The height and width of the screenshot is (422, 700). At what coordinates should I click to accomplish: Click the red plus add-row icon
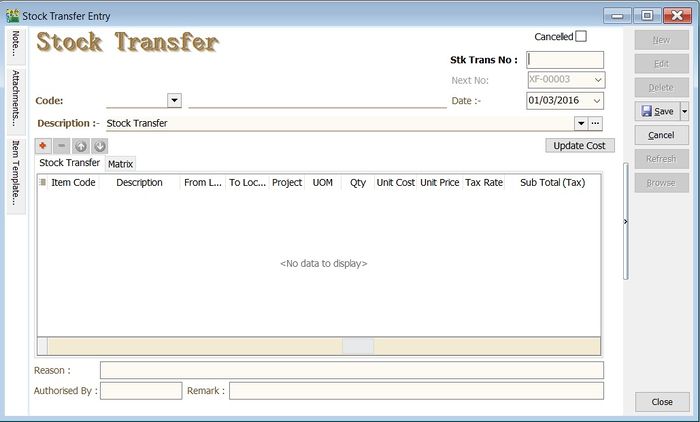44,146
